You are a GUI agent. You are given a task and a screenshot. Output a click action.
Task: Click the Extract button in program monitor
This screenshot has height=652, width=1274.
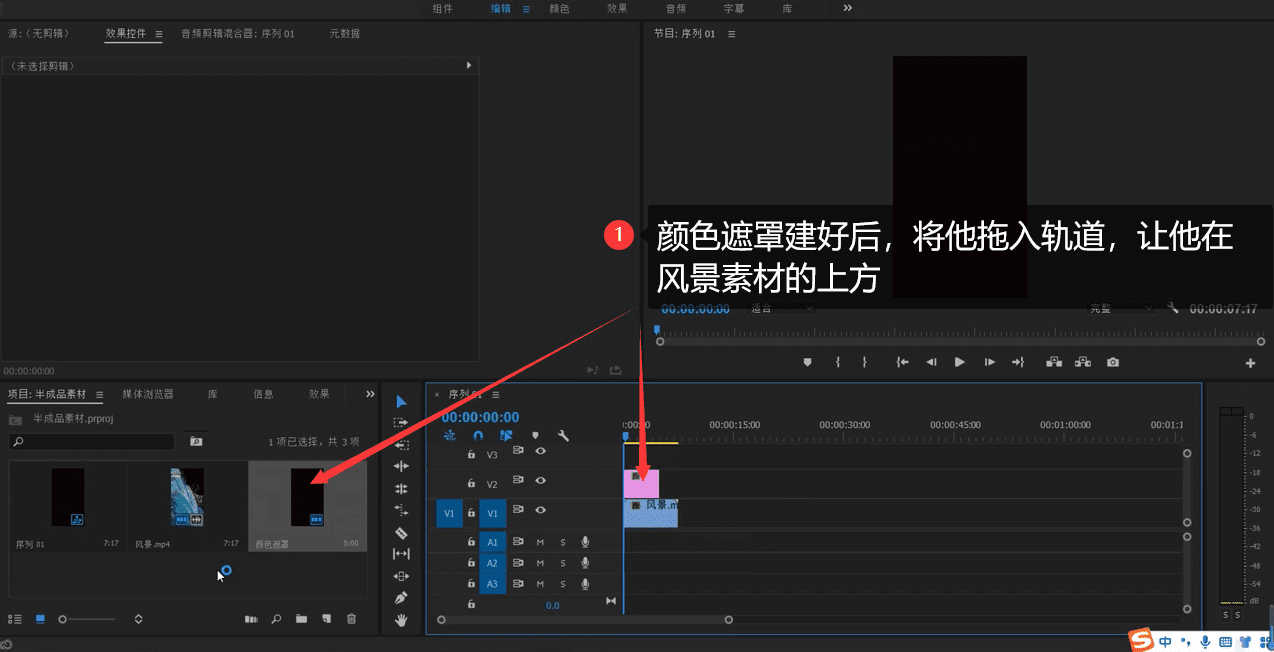(1083, 362)
